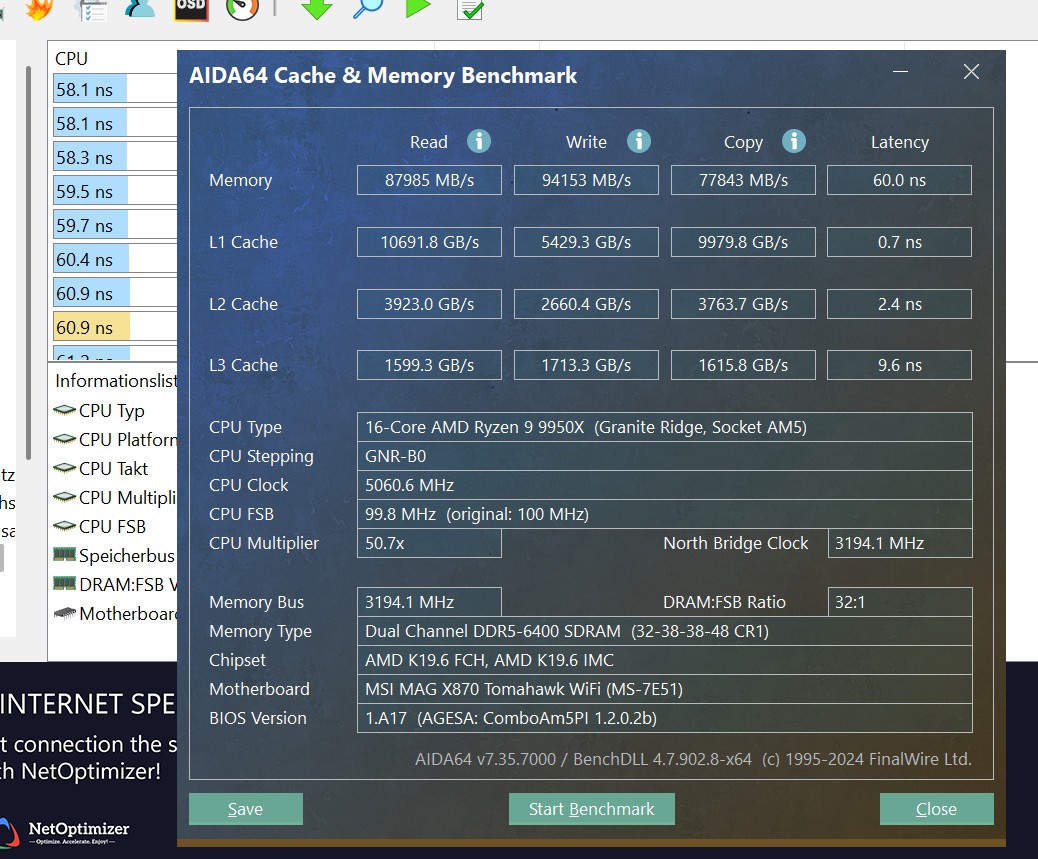Open the checklist report toolbar icon
This screenshot has height=859, width=1038.
91,9
